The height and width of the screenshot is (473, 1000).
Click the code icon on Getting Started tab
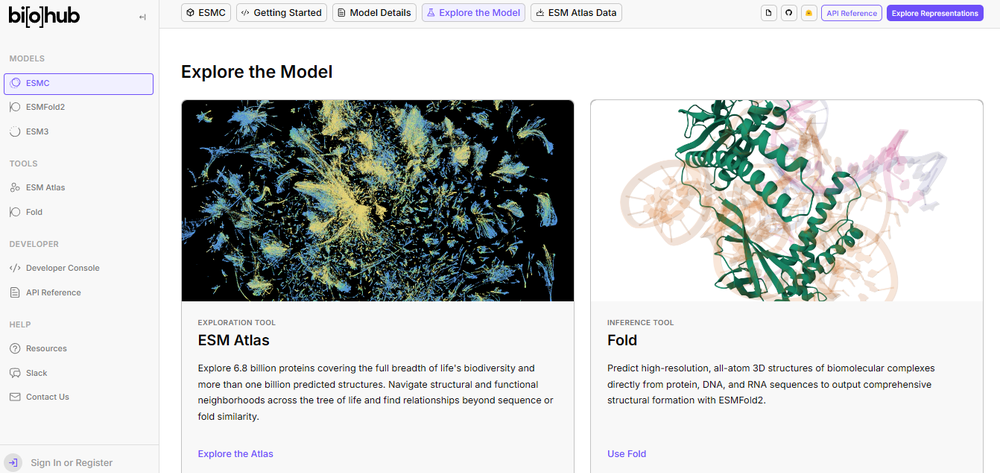(x=245, y=13)
